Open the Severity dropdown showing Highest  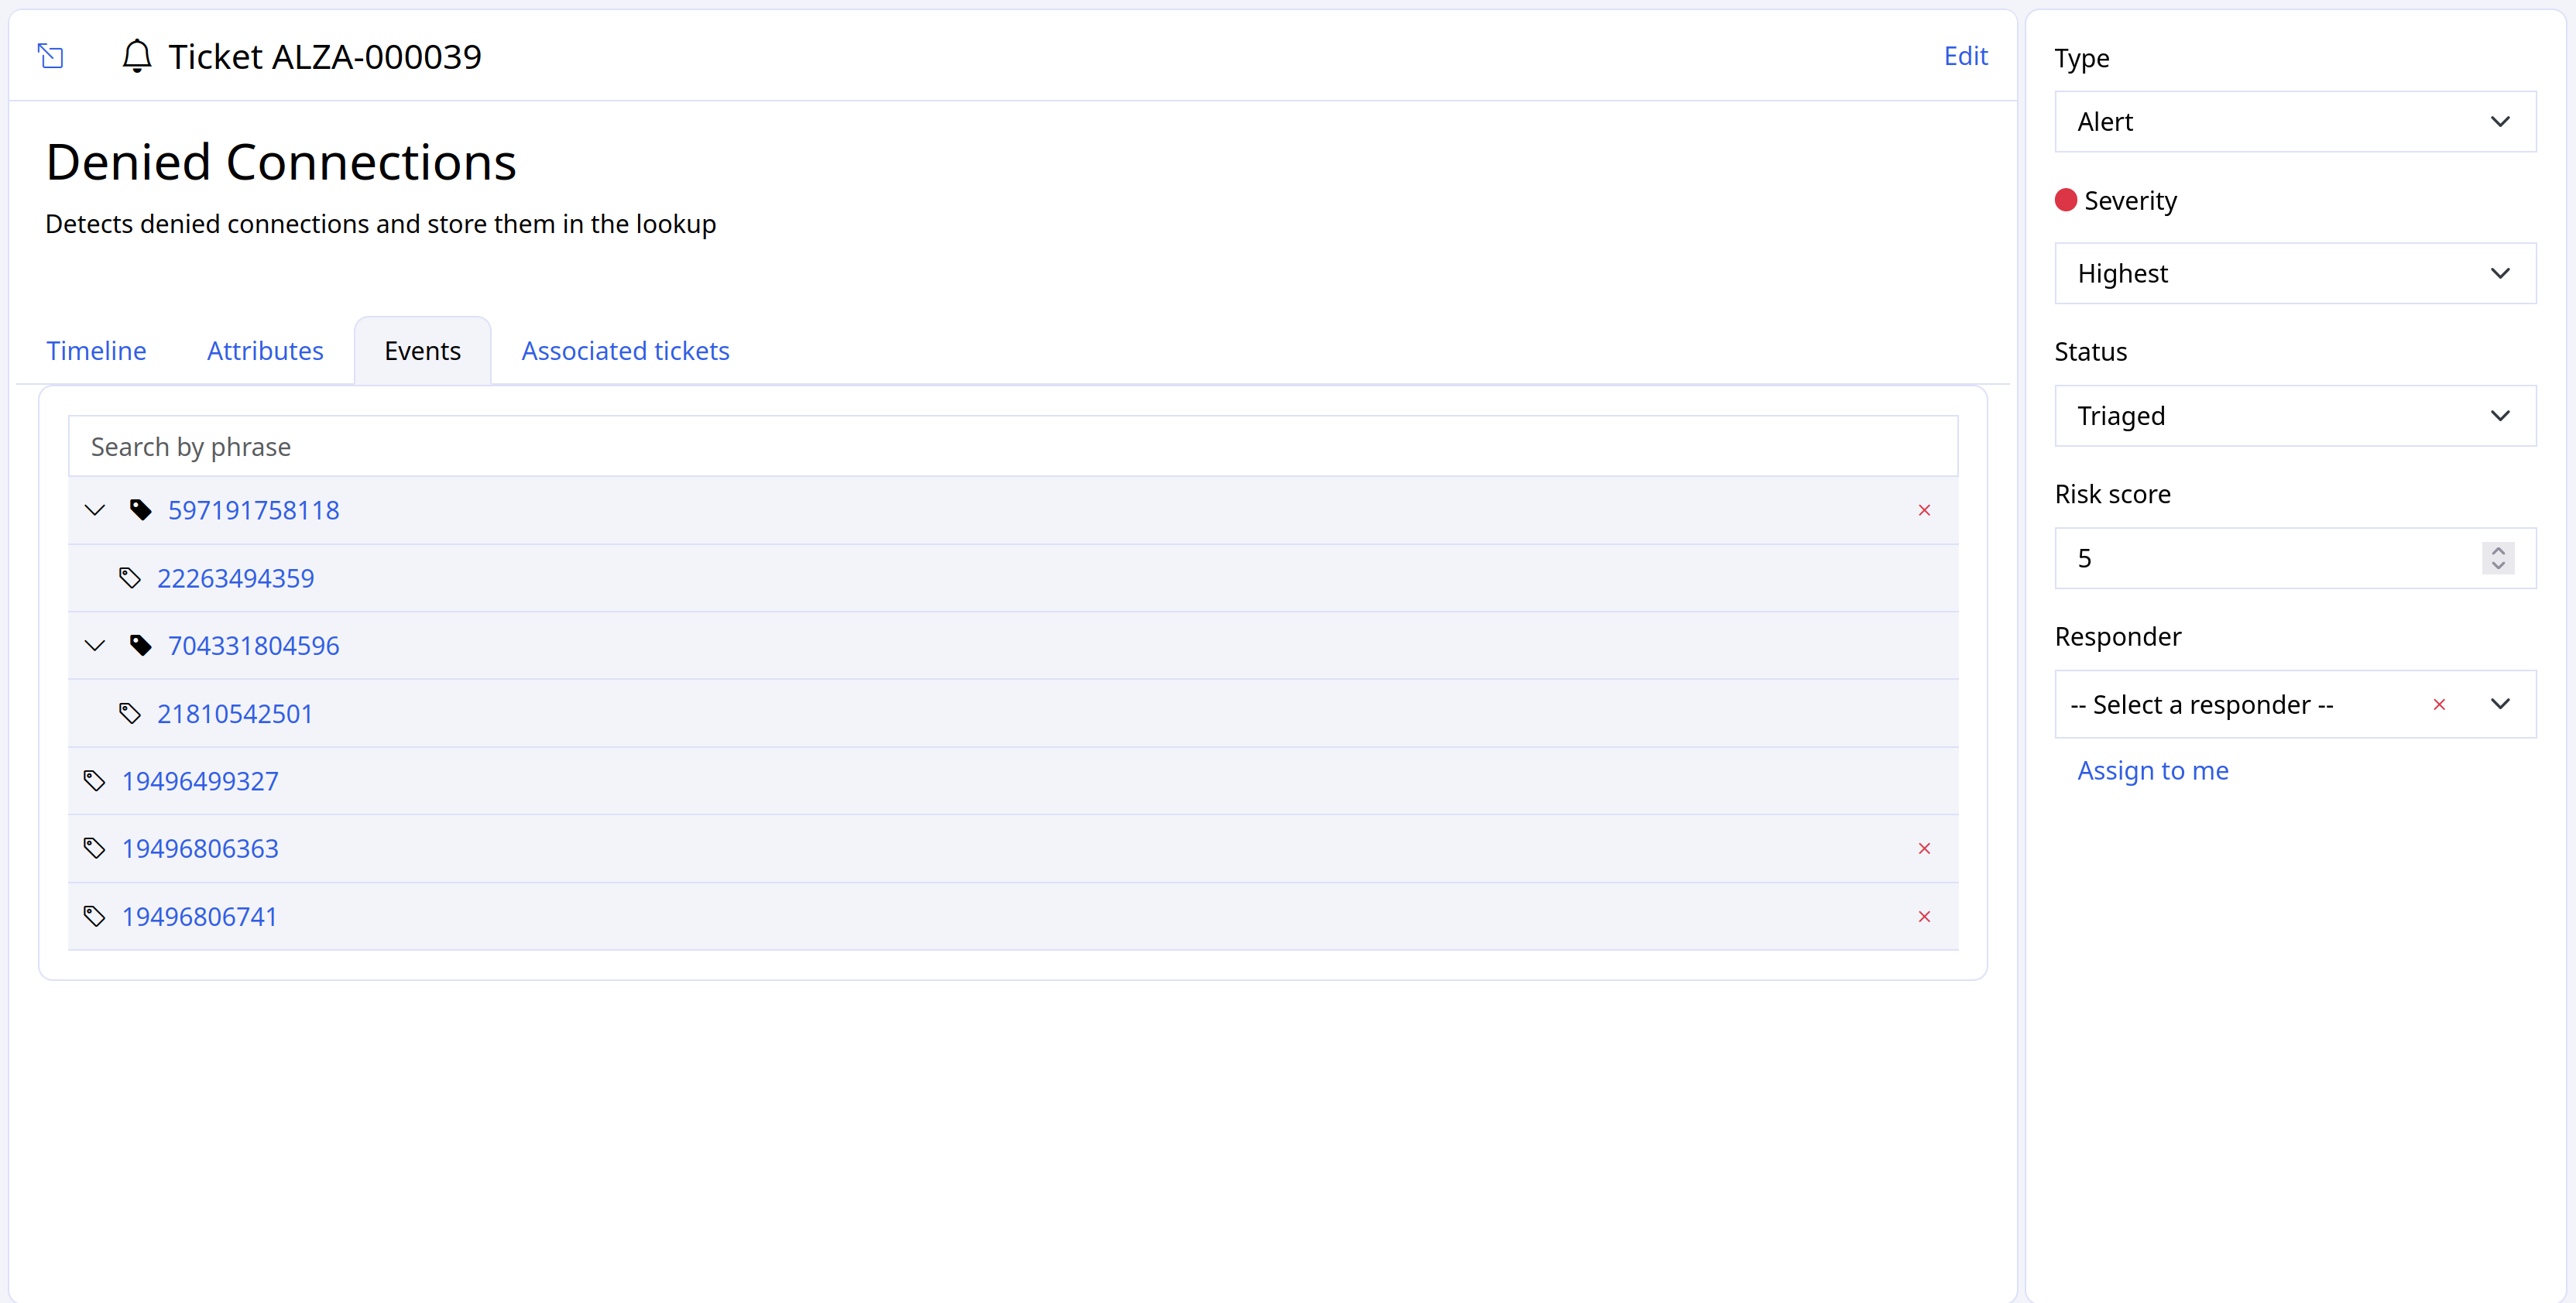(x=2295, y=273)
